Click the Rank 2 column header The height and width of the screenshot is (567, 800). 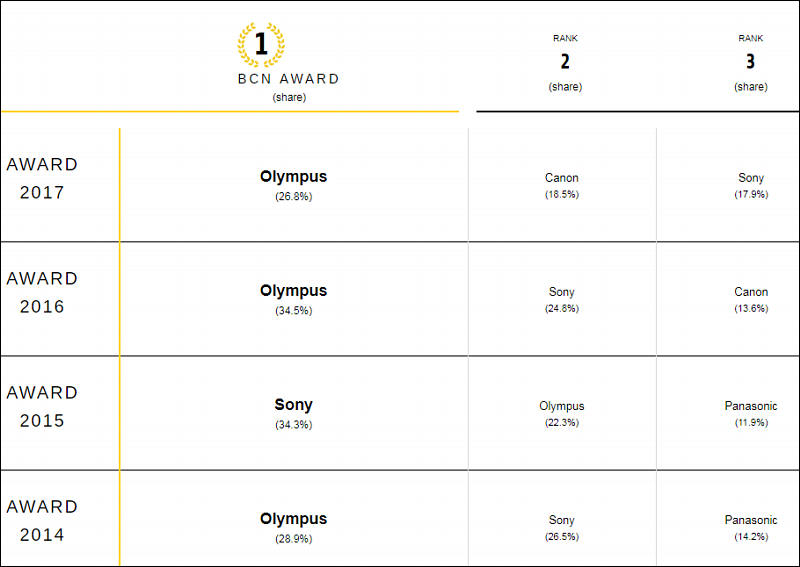pyautogui.click(x=565, y=63)
